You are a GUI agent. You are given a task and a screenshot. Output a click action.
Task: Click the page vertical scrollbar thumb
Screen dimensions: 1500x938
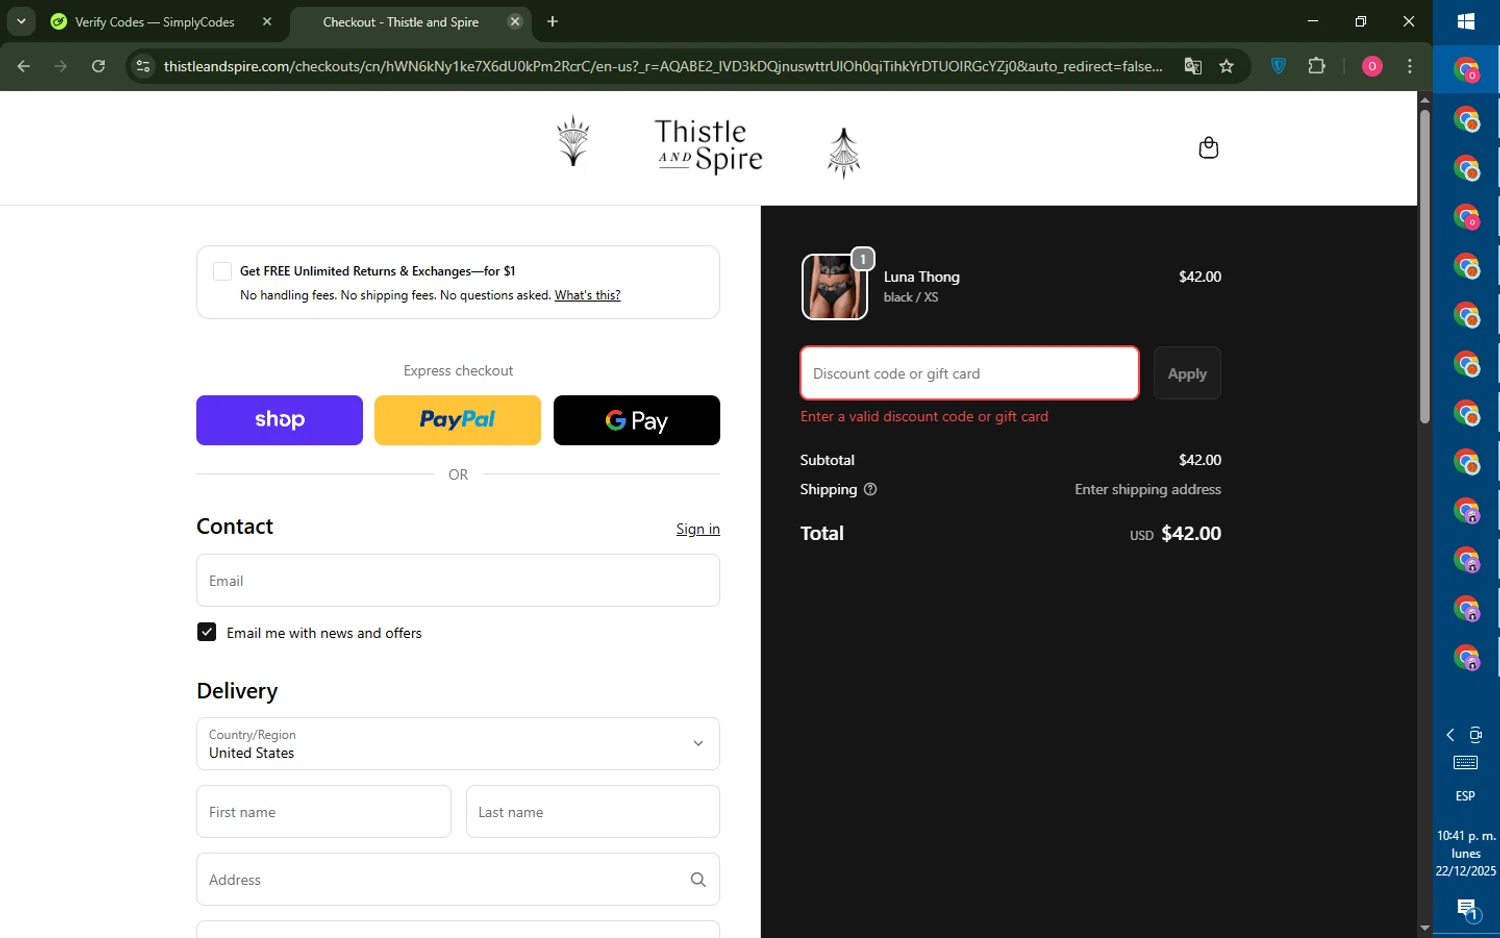(x=1425, y=265)
